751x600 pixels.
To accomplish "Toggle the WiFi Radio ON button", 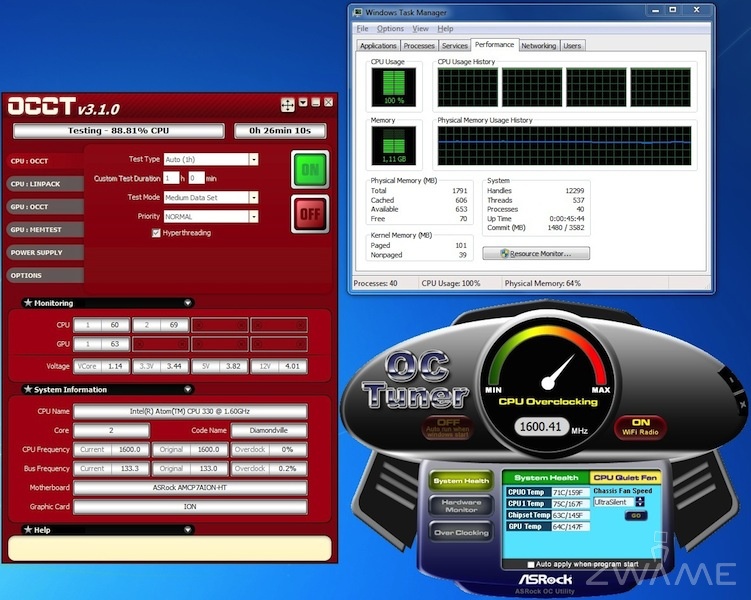I will 640,427.
